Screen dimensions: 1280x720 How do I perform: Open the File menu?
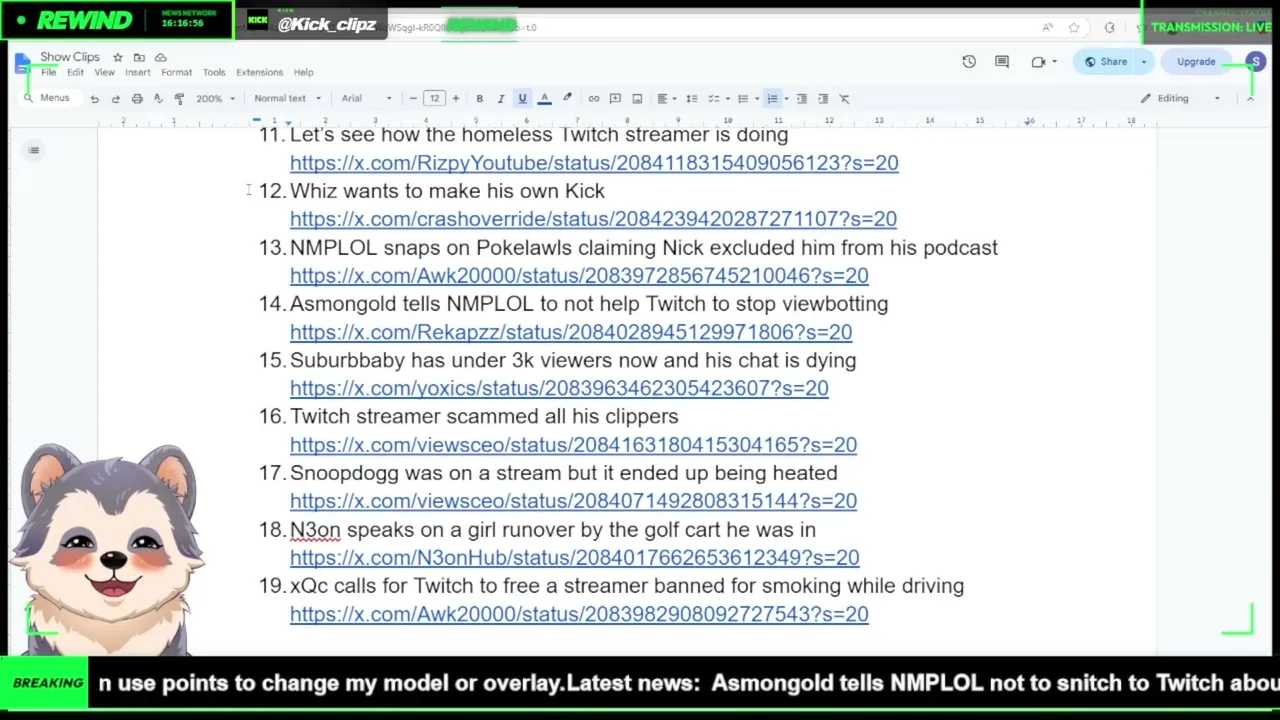[x=48, y=72]
